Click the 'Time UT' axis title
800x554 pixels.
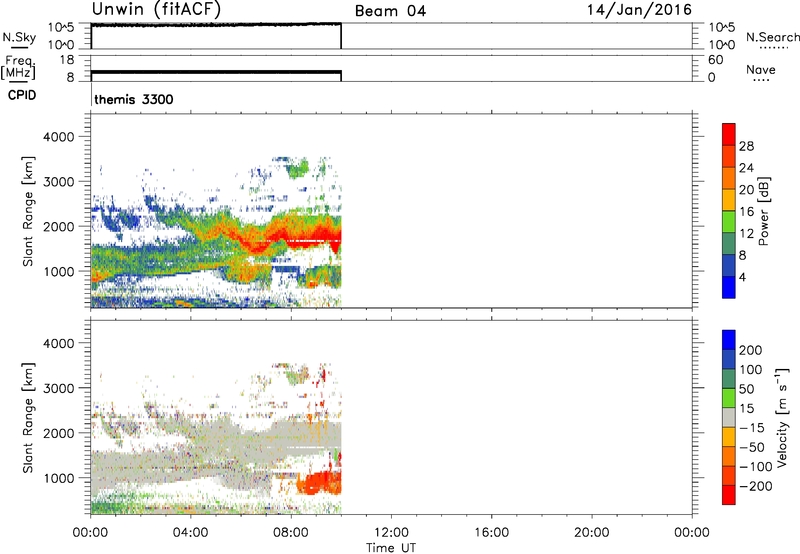(391, 548)
